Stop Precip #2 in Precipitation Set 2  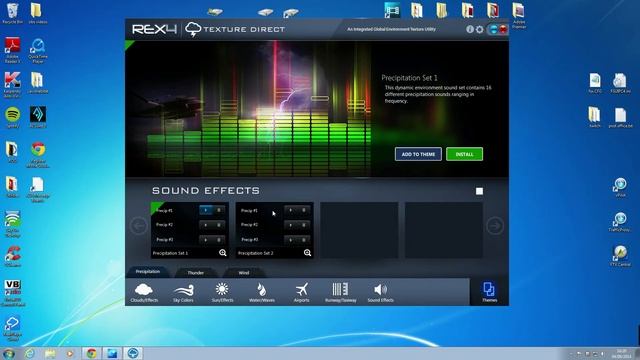pyautogui.click(x=304, y=225)
